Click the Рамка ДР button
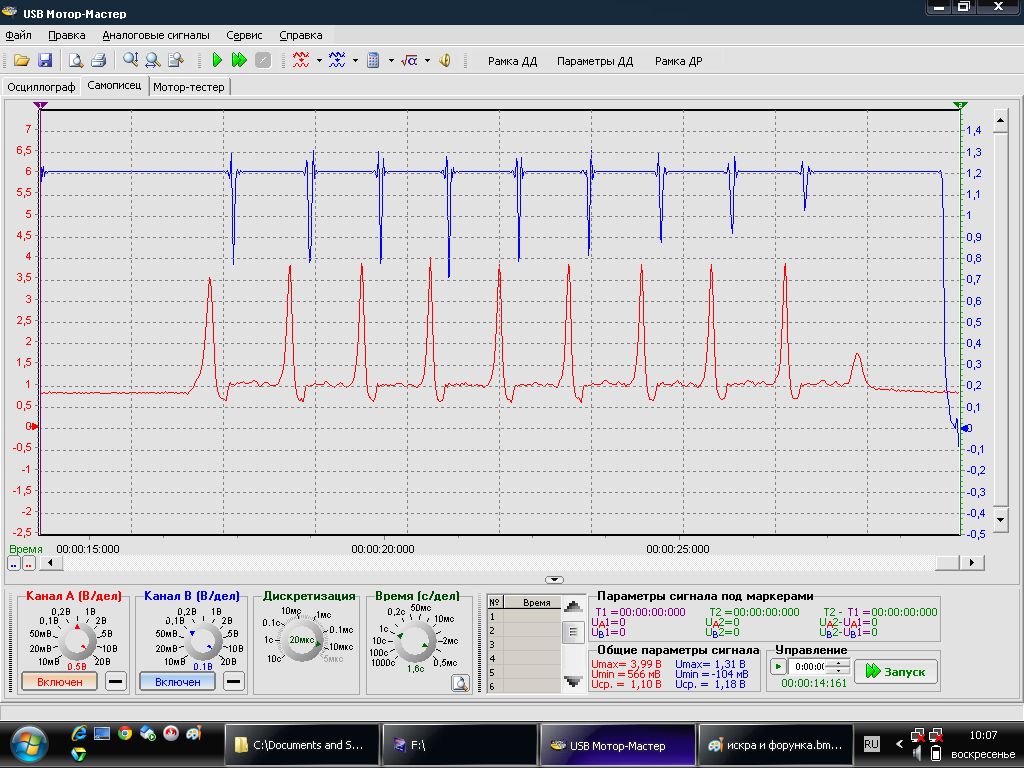1024x768 pixels. tap(679, 61)
